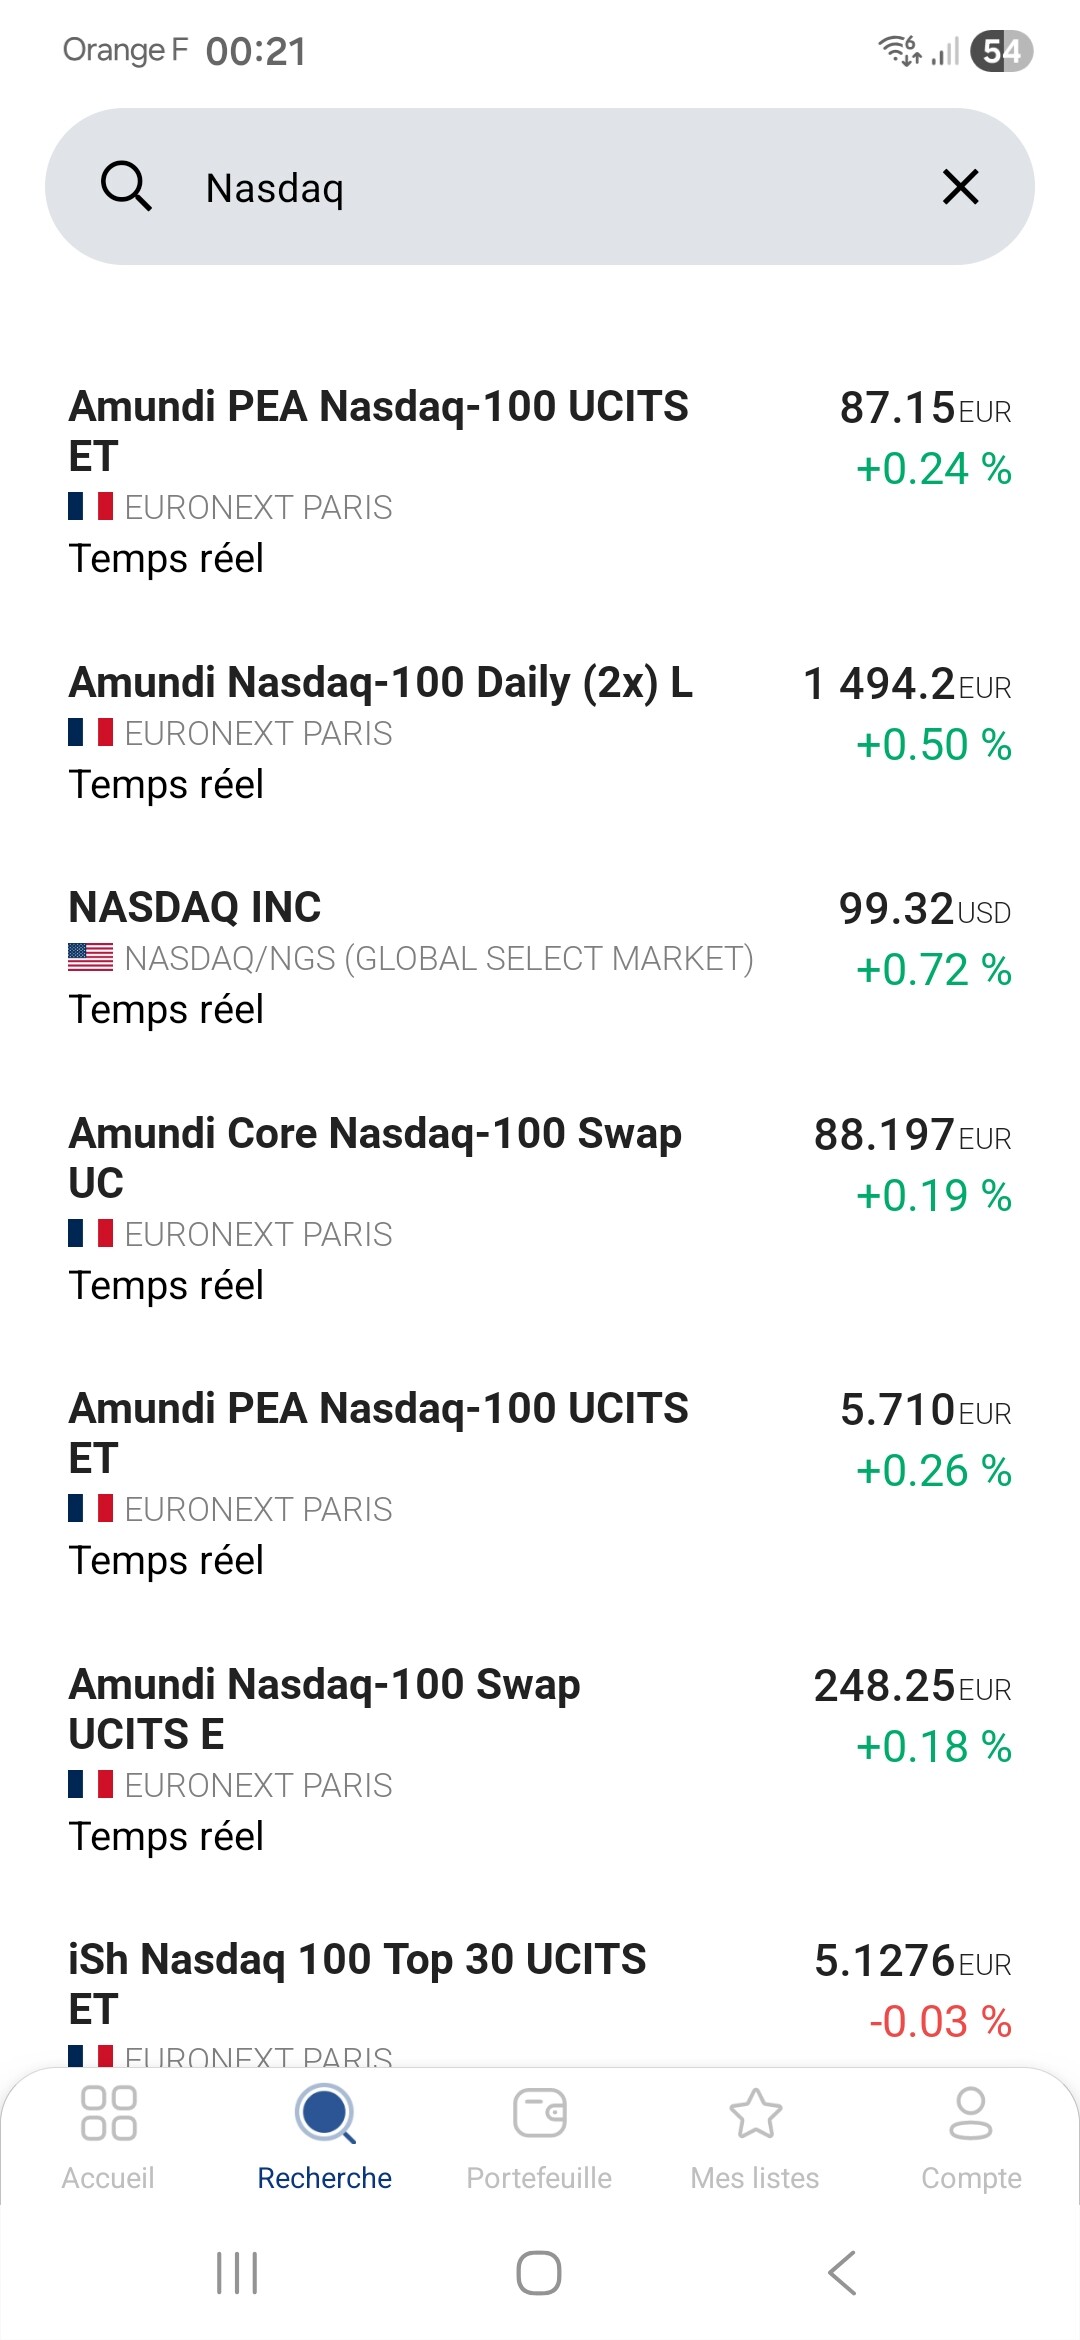Open Mes listes star icon
Screen dimensions: 1080x2340
(755, 2114)
